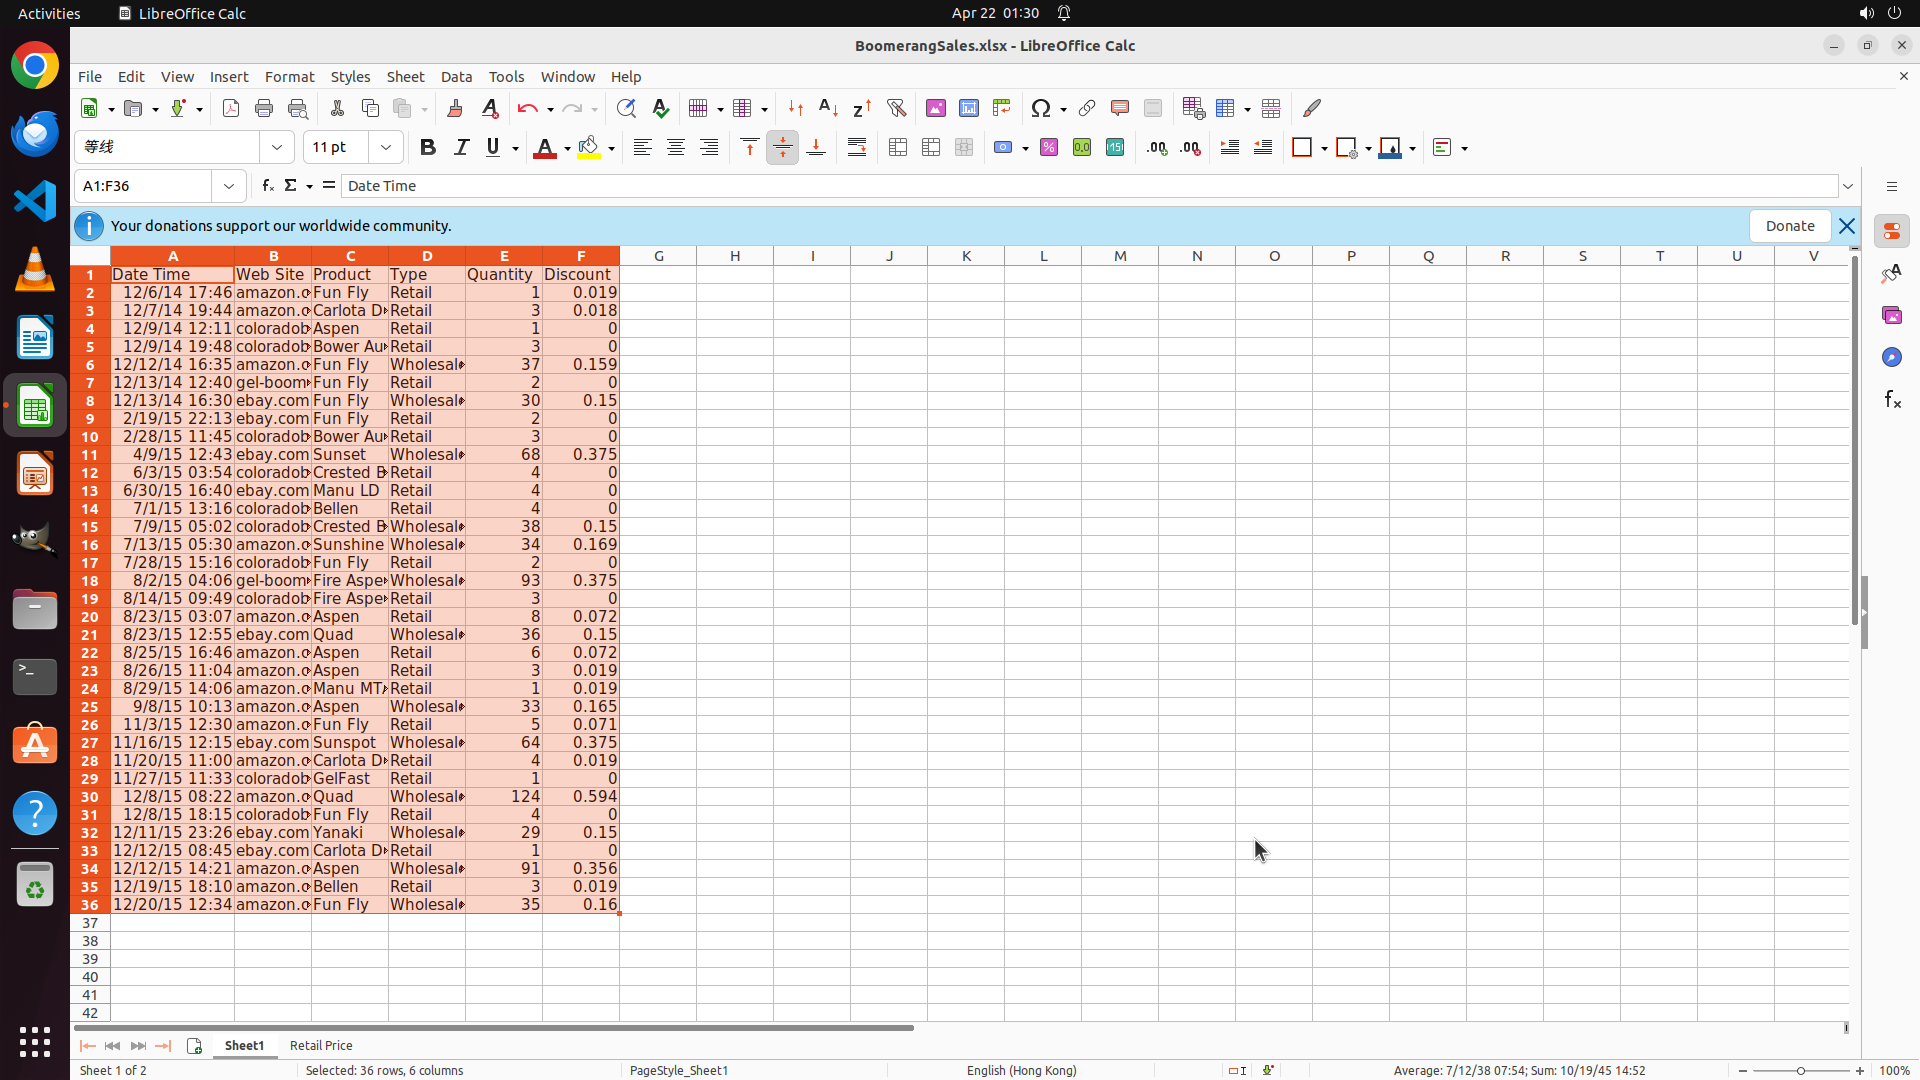The height and width of the screenshot is (1080, 1920).
Task: Click the formula input line
Action: 1088,186
